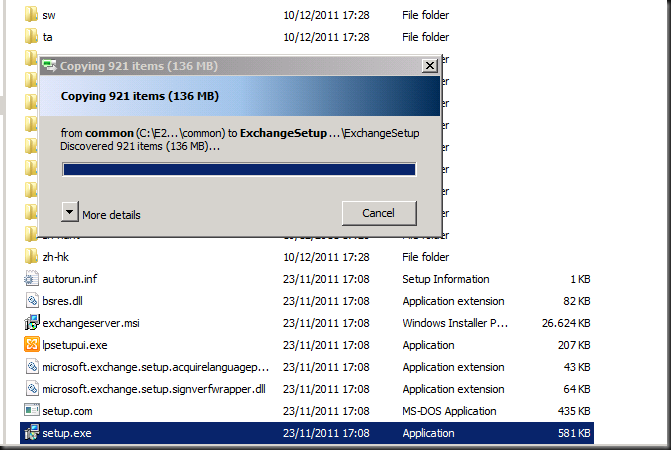
Task: Click the 207 KB size of lpsetupui.exe
Action: point(574,345)
